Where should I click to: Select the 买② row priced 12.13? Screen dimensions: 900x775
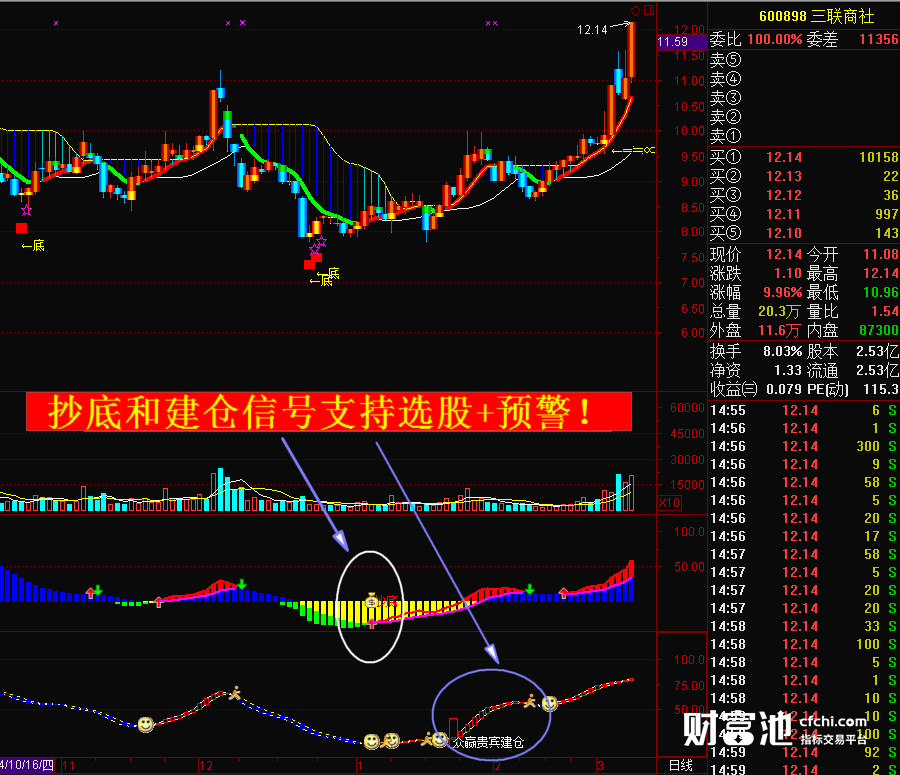pos(804,176)
